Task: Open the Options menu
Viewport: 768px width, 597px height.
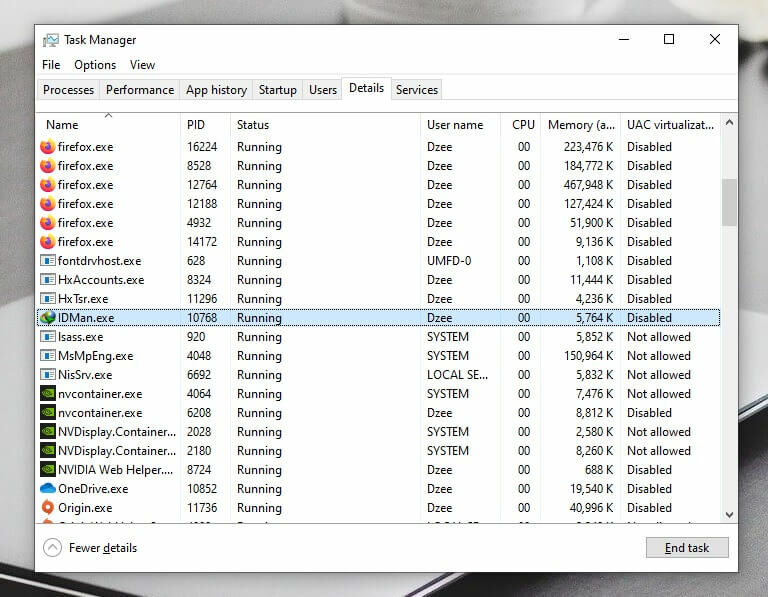Action: click(95, 65)
